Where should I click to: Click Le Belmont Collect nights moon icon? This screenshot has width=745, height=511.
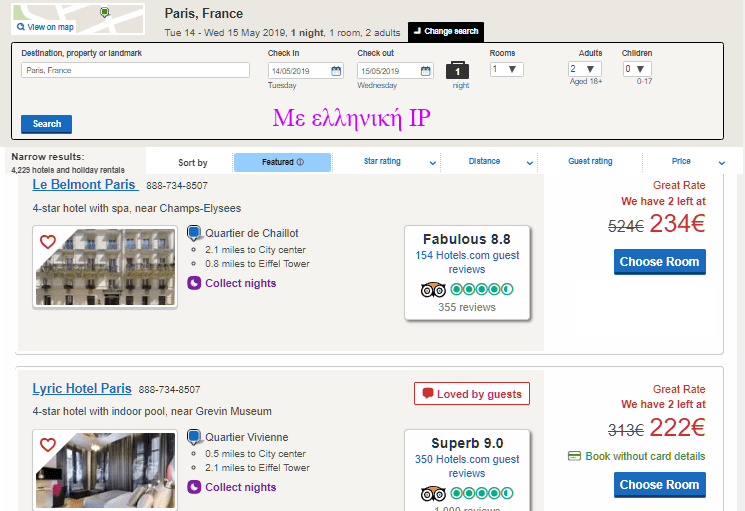pos(194,283)
